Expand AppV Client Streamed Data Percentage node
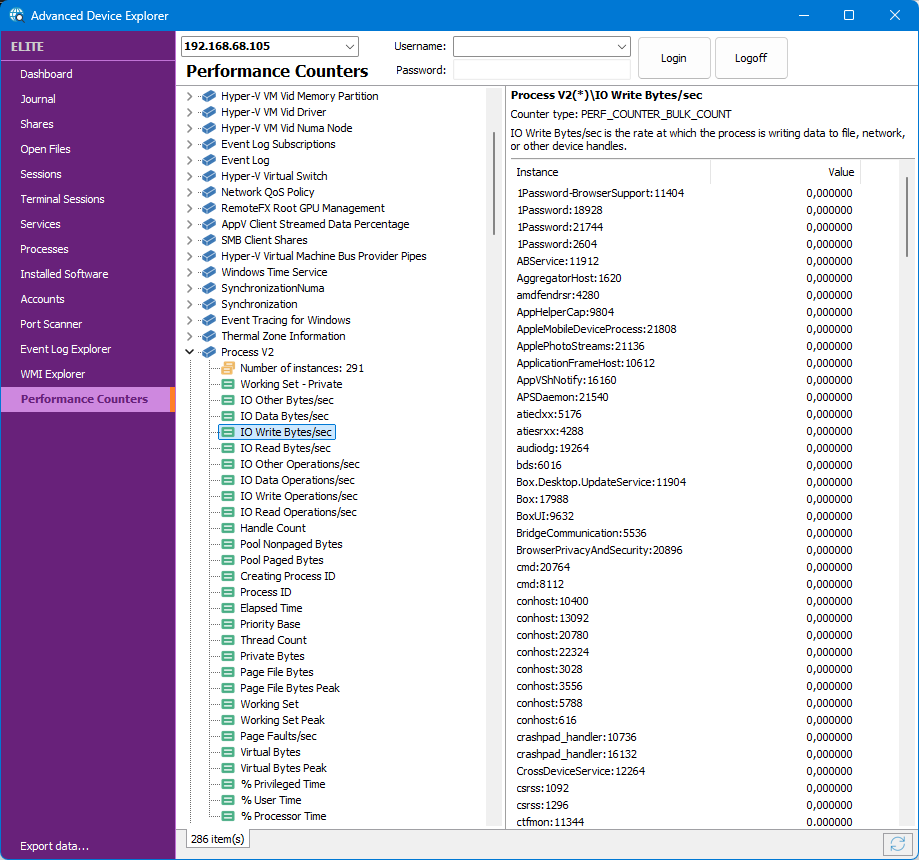The width and height of the screenshot is (919, 860). (x=189, y=224)
